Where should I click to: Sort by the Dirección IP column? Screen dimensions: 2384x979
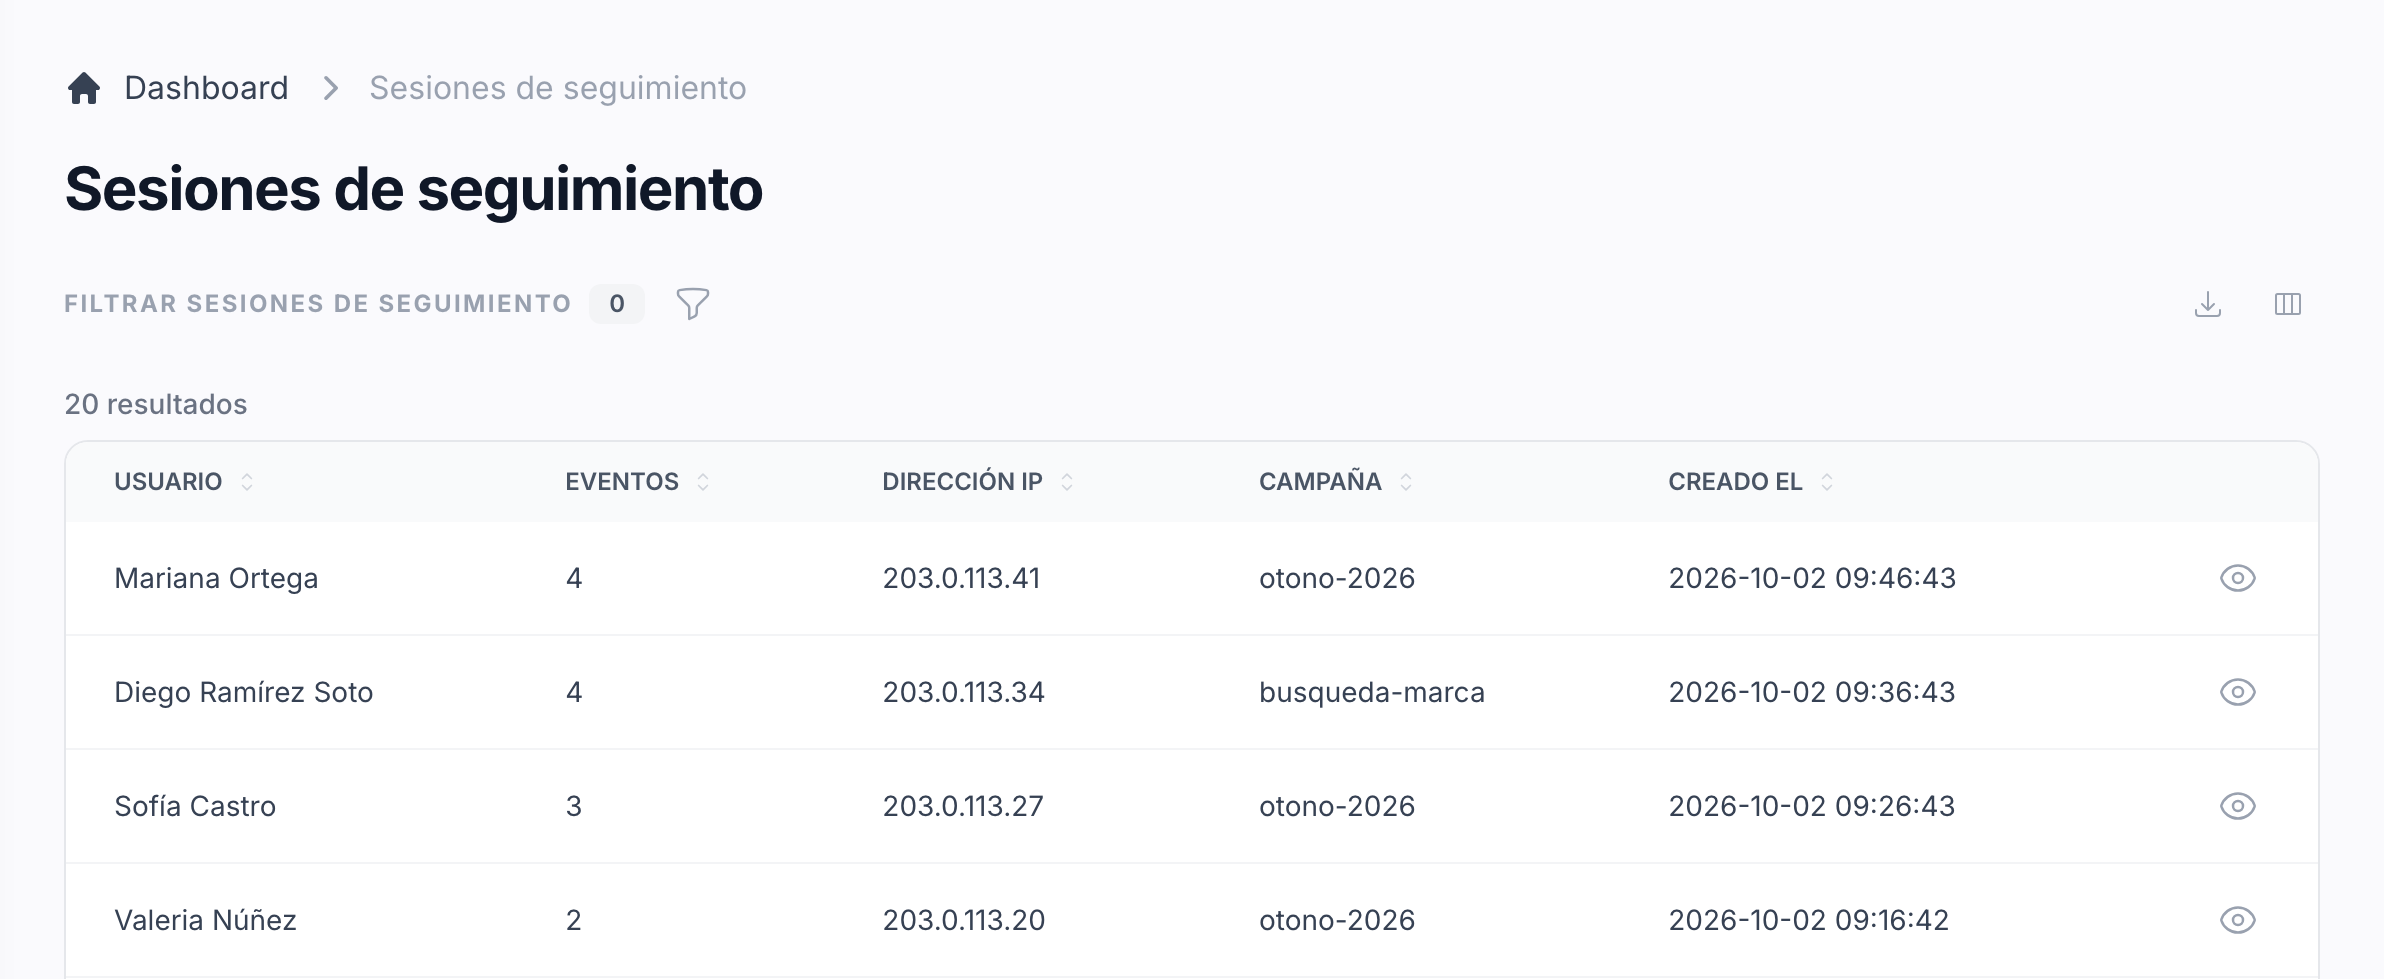click(x=977, y=482)
